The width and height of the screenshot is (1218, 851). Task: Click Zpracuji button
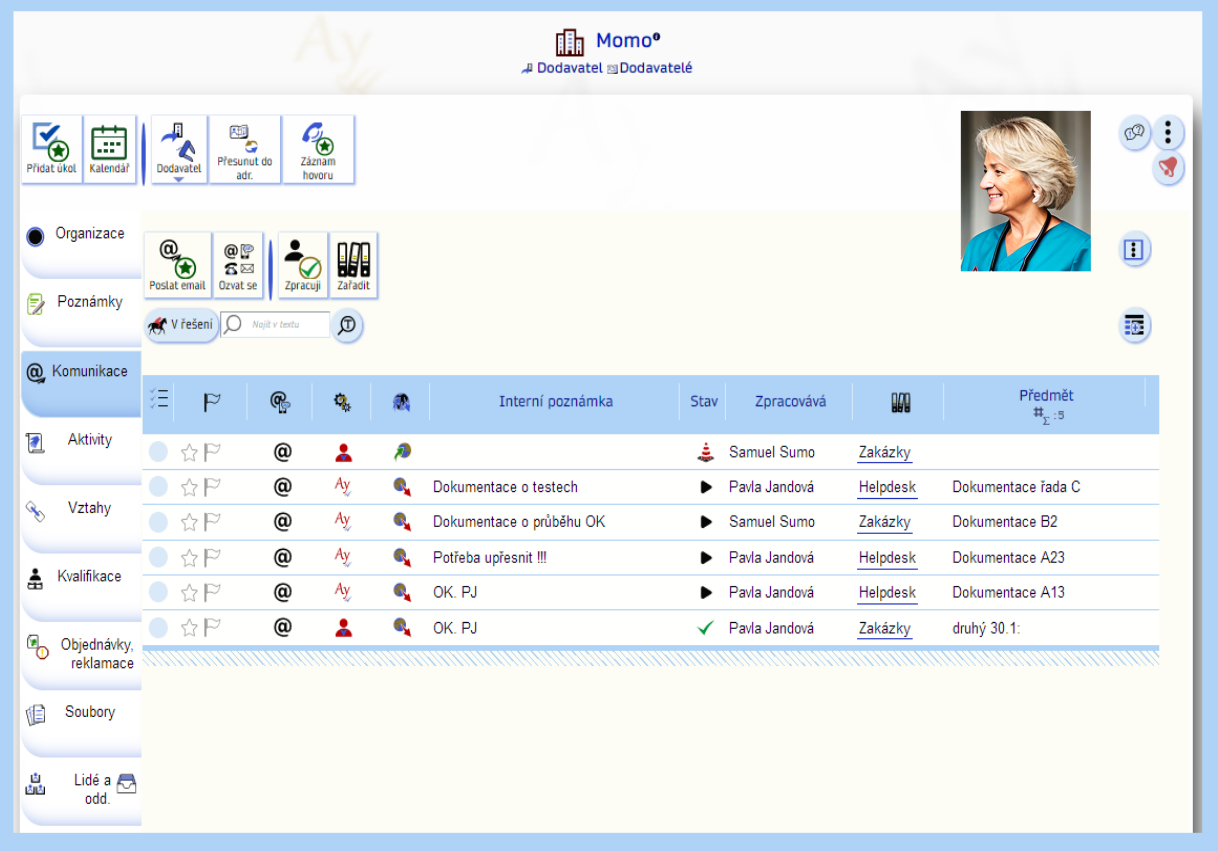(303, 265)
